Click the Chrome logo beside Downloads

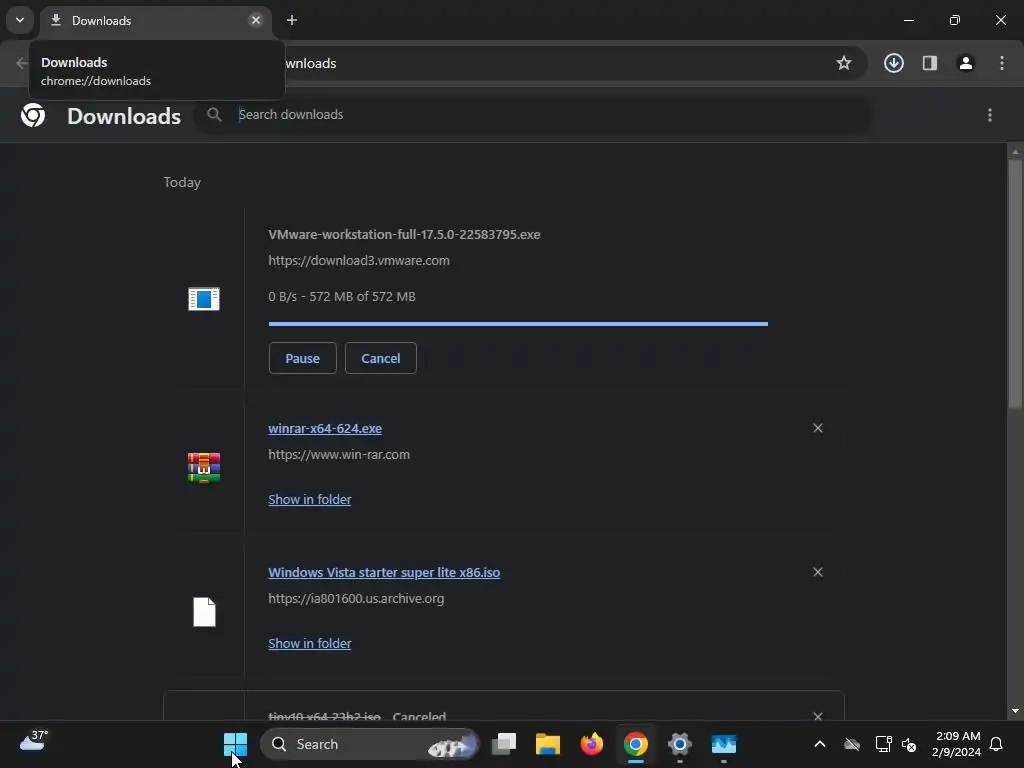click(33, 115)
